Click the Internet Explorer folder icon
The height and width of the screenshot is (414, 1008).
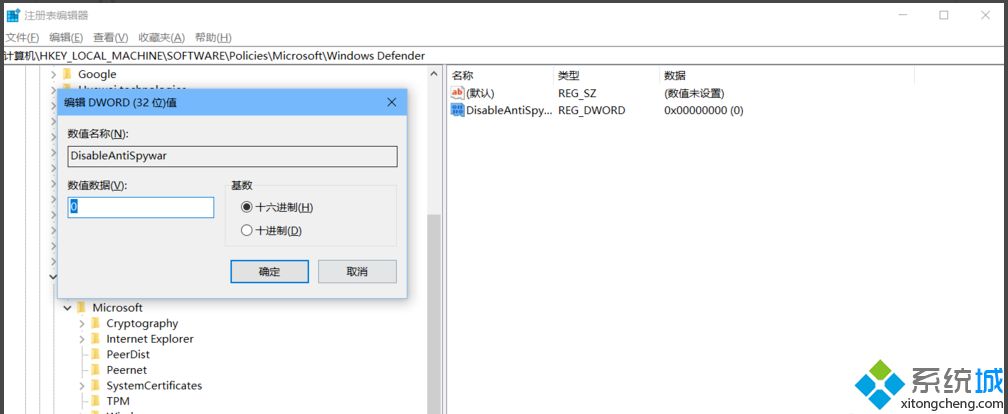click(95, 339)
